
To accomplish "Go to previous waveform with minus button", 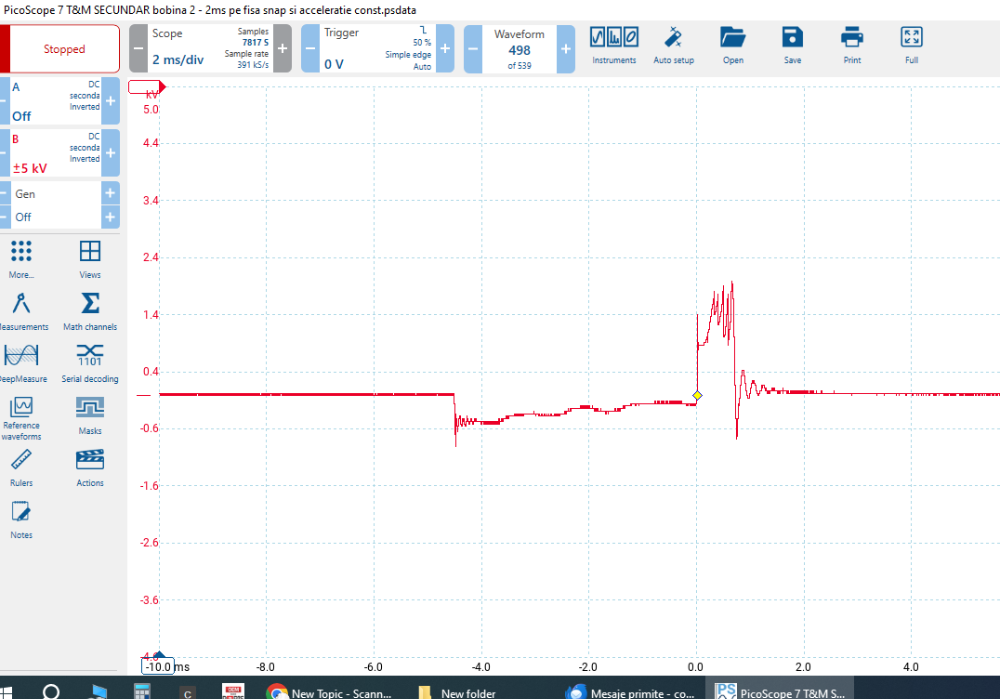I will [474, 49].
